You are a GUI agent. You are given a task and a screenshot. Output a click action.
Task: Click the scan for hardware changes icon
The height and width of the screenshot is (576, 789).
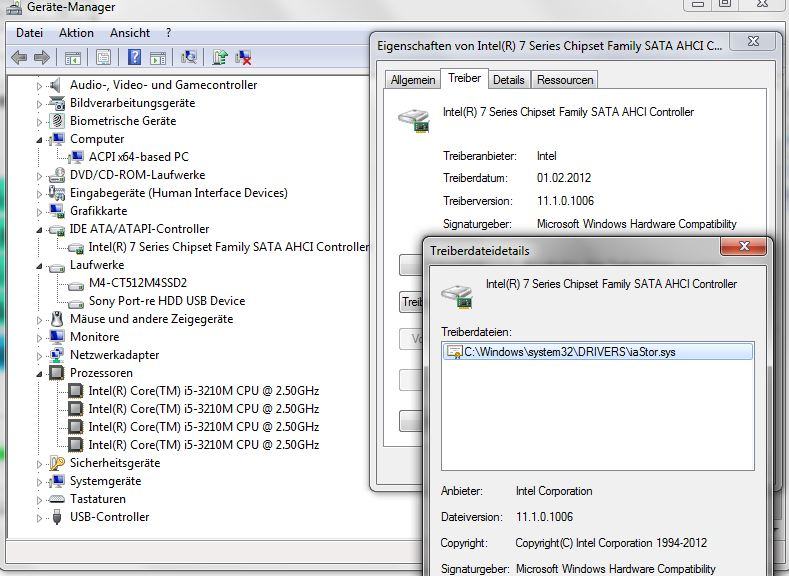pos(189,57)
